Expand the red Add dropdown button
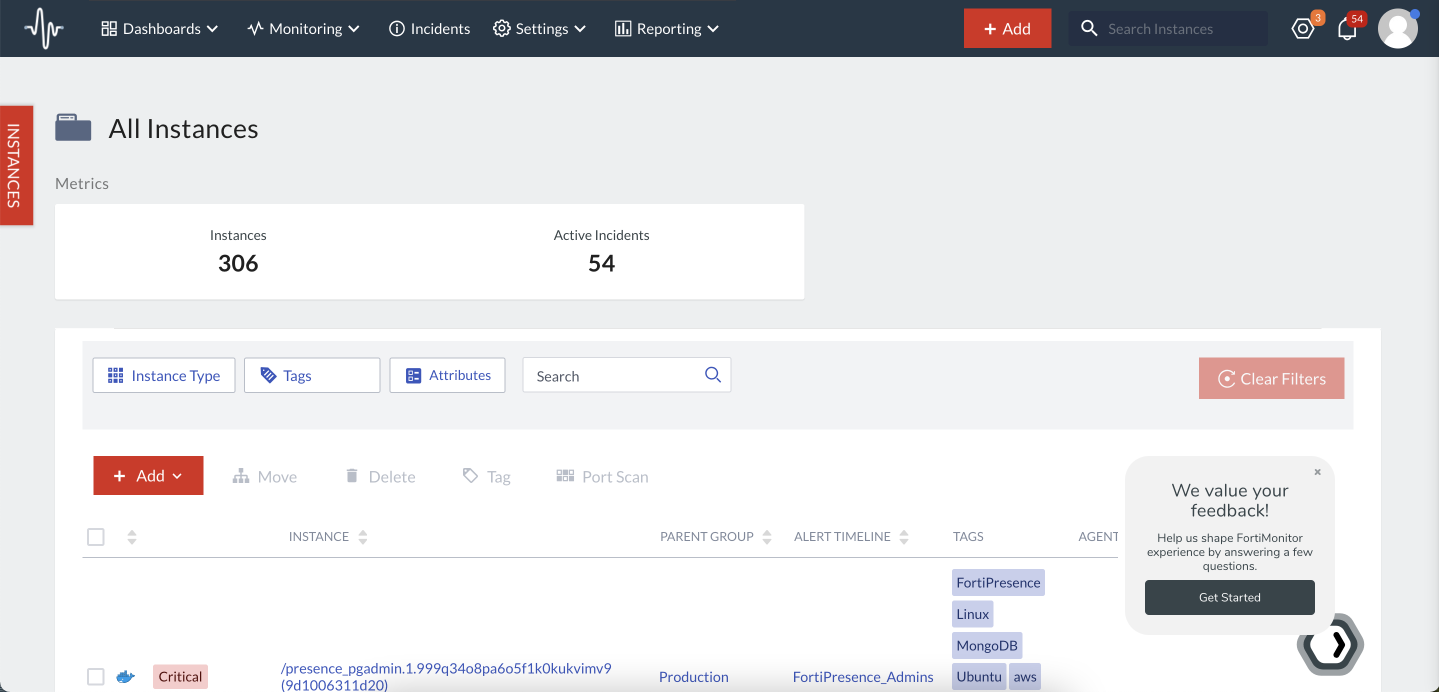1439x692 pixels. pyautogui.click(x=148, y=476)
